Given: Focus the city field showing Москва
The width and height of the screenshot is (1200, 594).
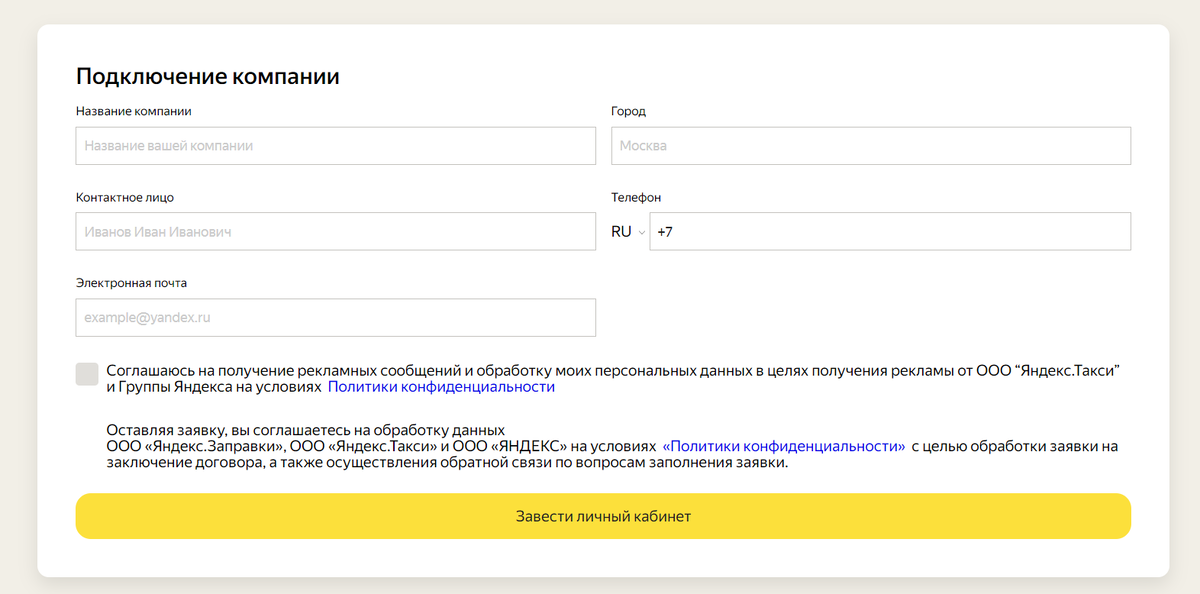Looking at the screenshot, I should tap(871, 145).
